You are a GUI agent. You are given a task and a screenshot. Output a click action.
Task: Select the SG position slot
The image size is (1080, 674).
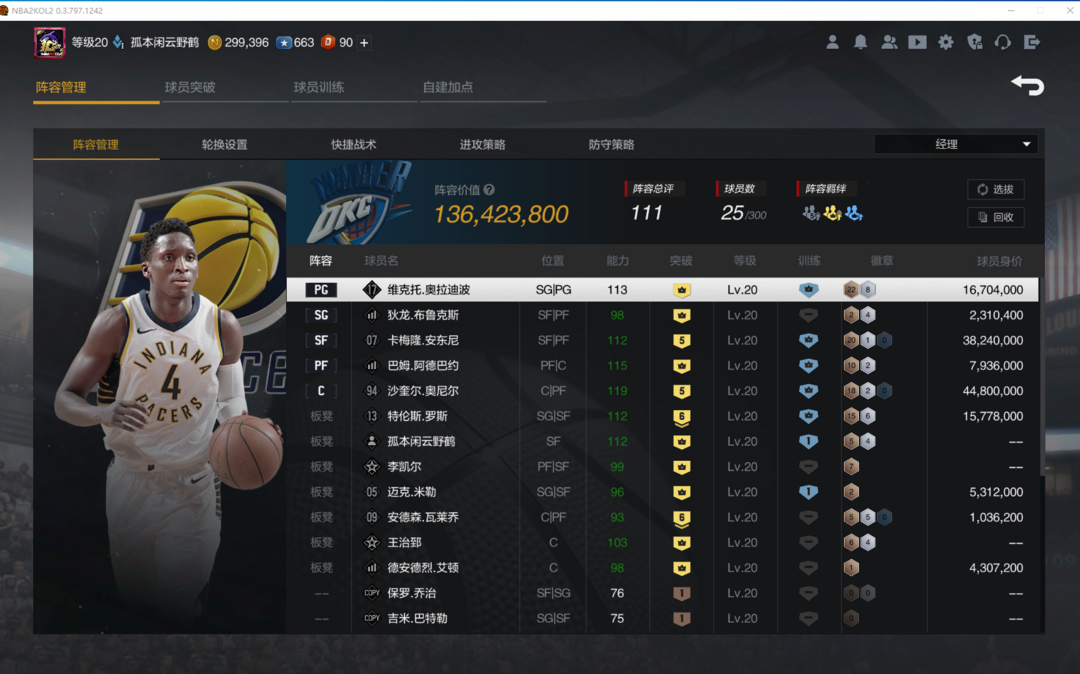click(x=321, y=315)
